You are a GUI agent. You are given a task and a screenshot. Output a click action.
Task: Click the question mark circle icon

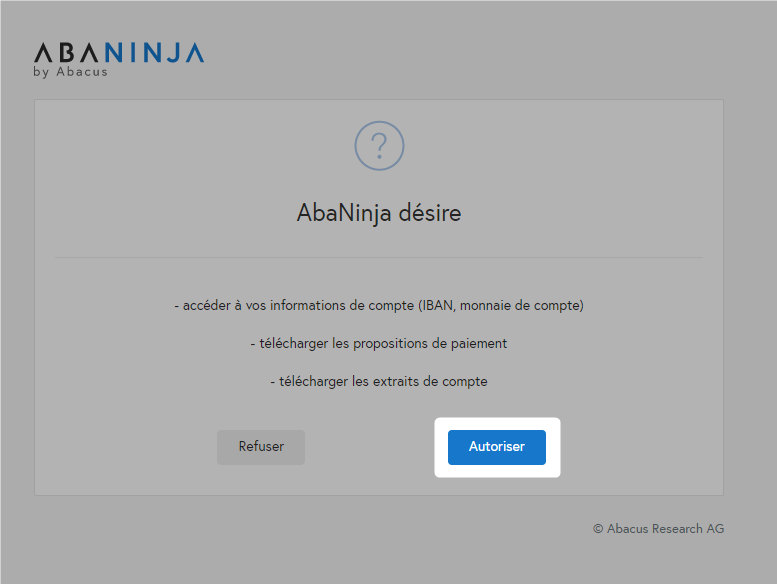(379, 146)
